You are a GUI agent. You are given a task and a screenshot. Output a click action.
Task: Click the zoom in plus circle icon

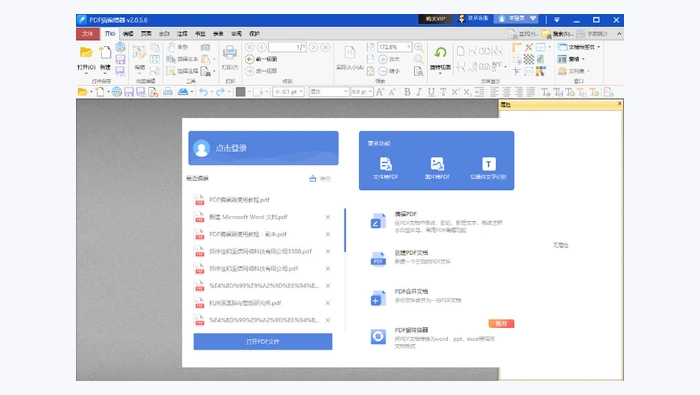(x=383, y=59)
